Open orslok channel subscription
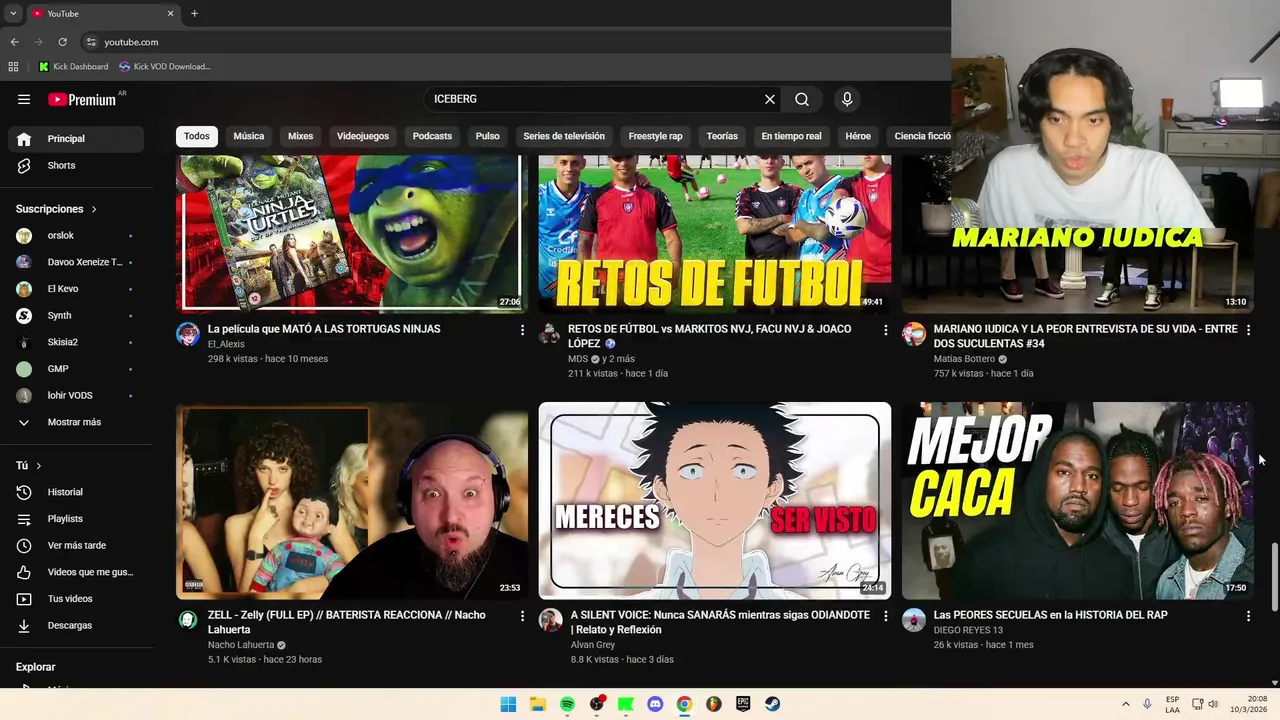 76,236
